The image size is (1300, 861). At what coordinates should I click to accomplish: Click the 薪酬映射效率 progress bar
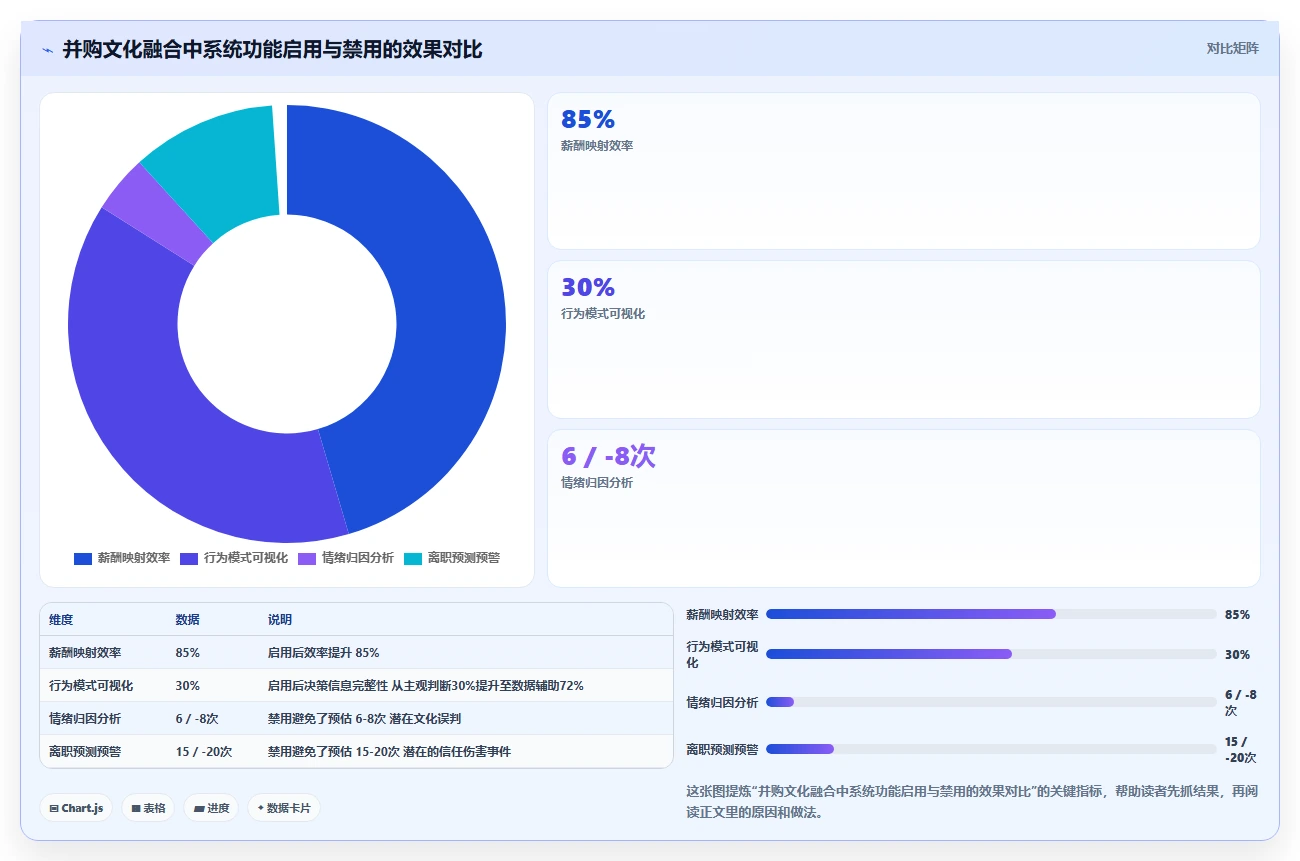click(991, 614)
